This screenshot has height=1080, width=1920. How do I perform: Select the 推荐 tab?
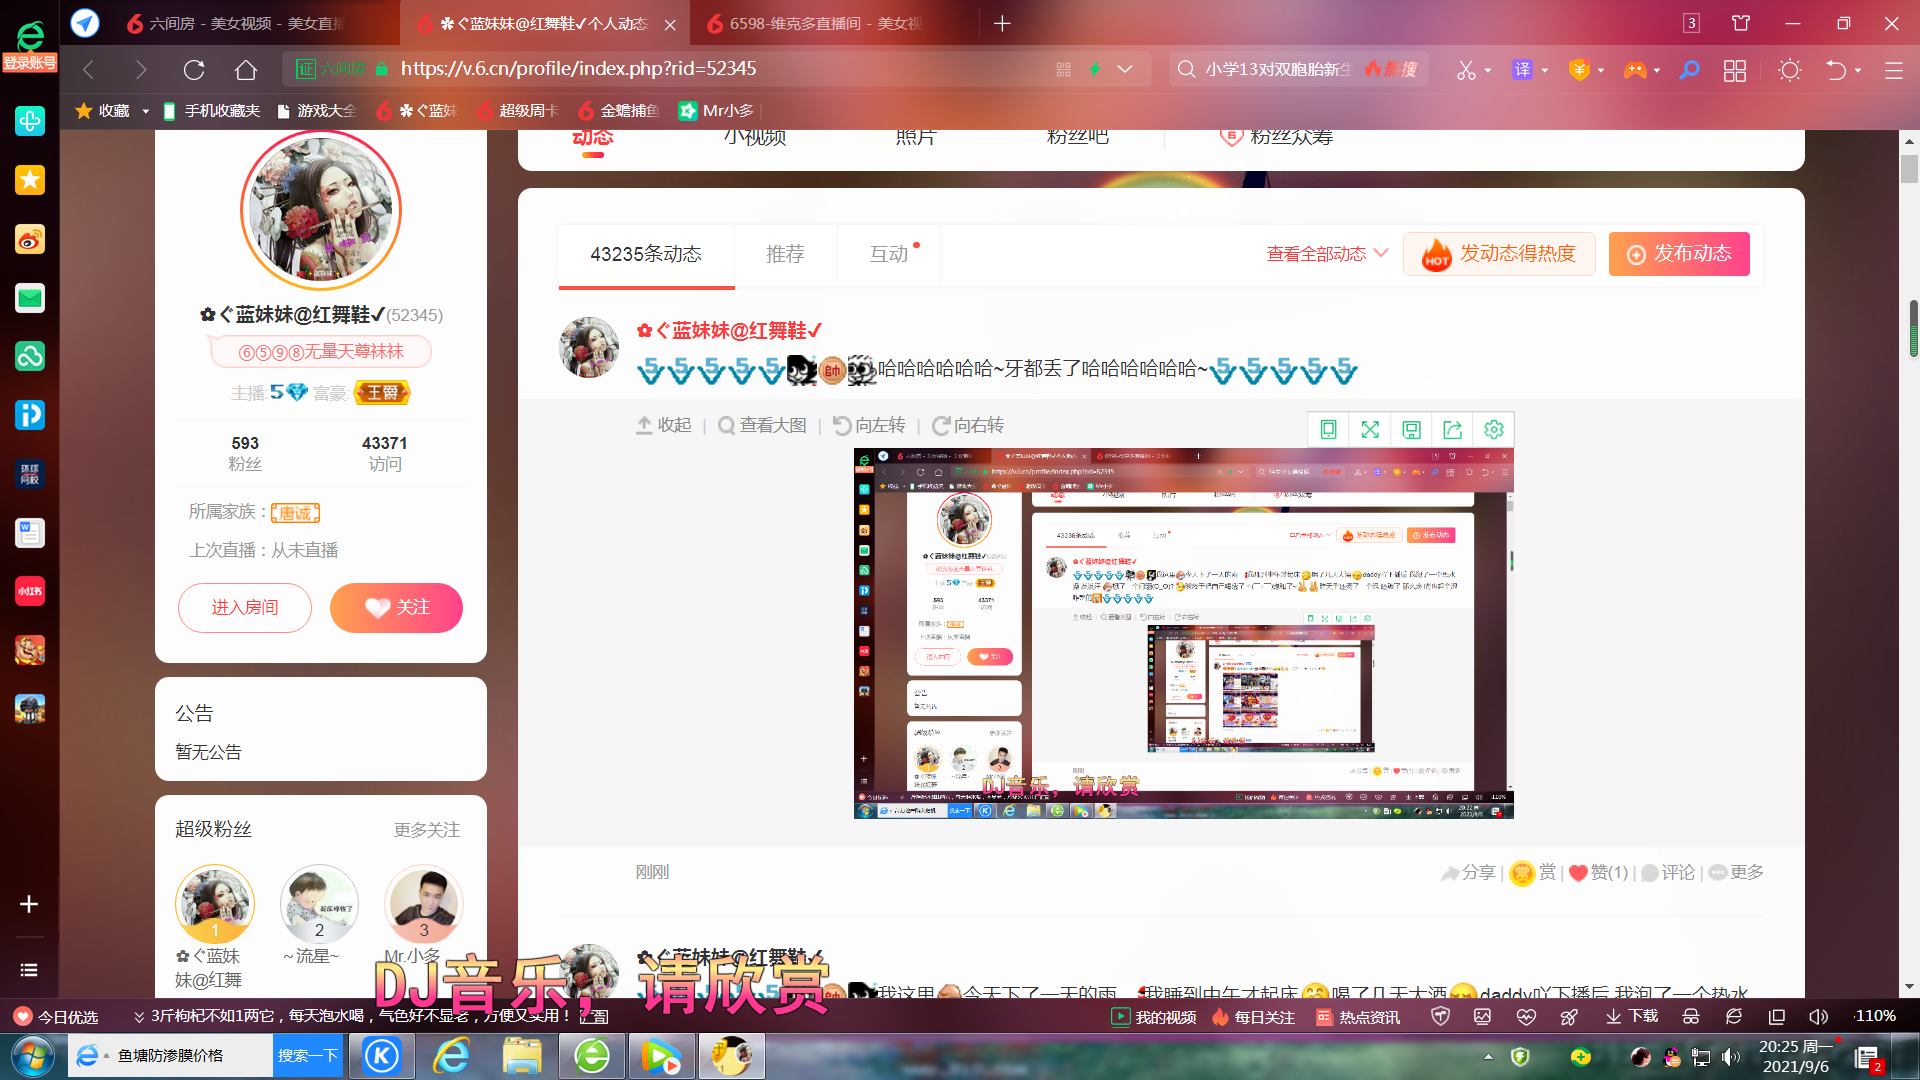pyautogui.click(x=785, y=254)
